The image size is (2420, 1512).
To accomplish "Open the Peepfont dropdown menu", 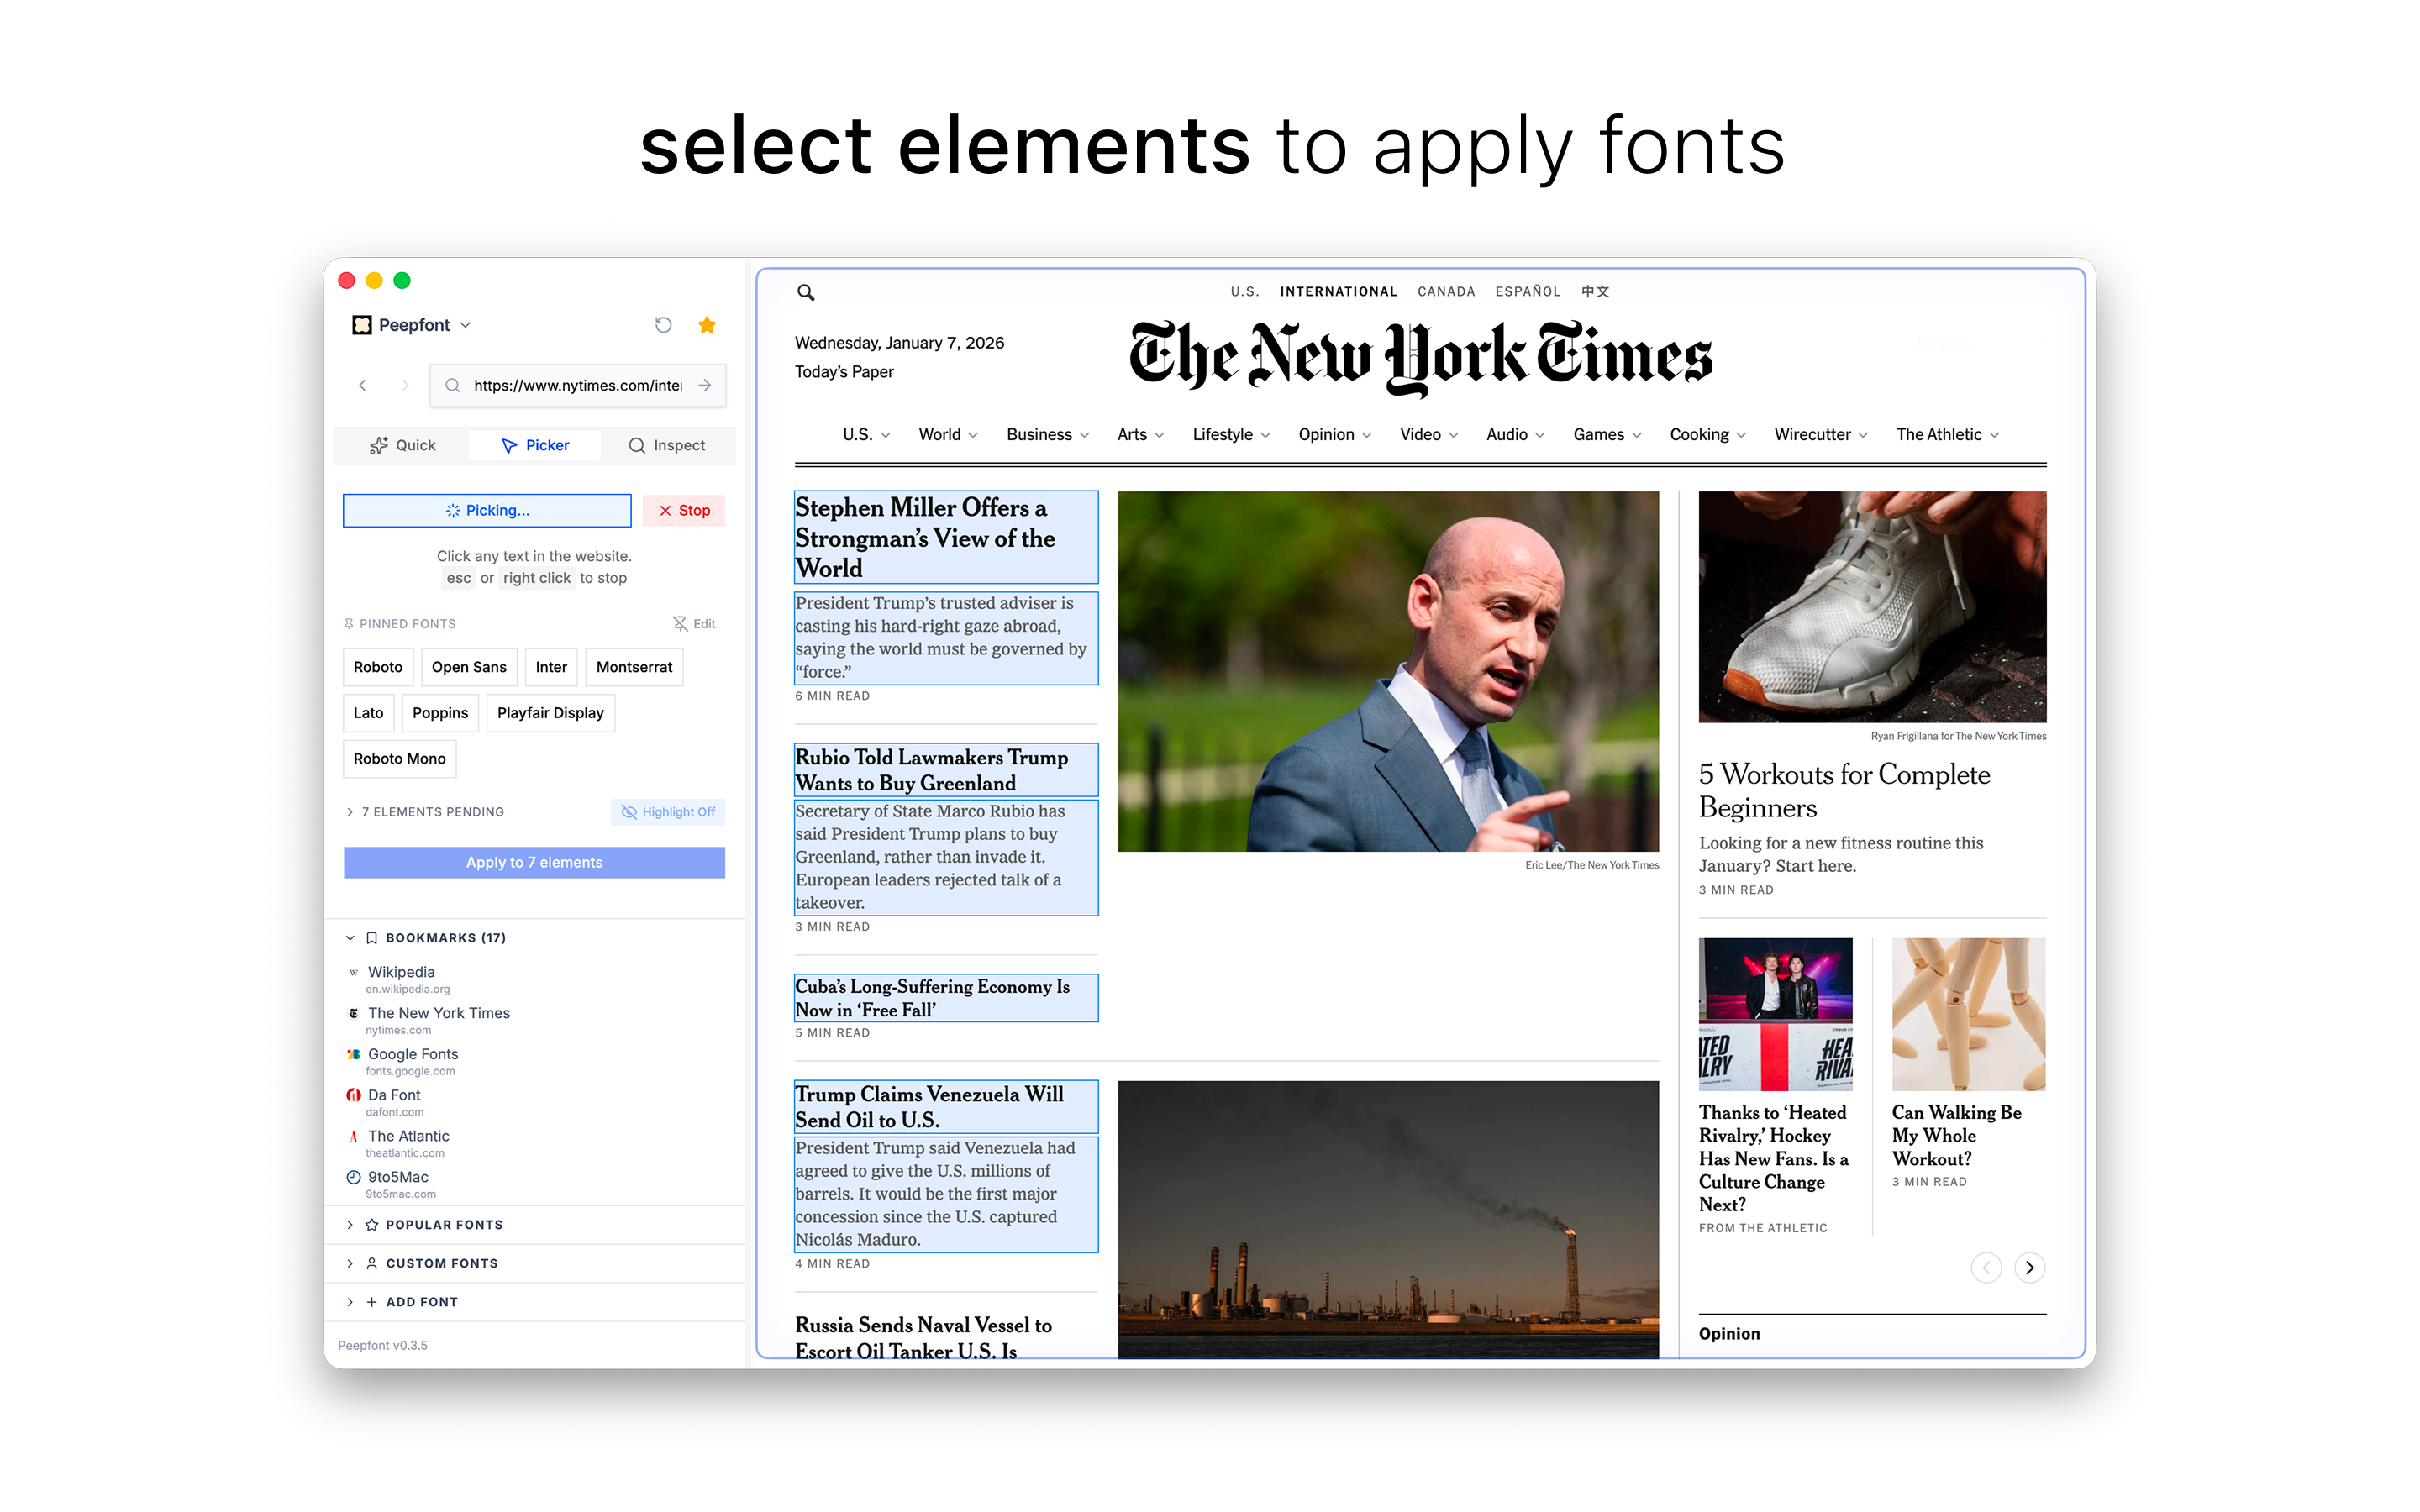I will click(x=412, y=325).
